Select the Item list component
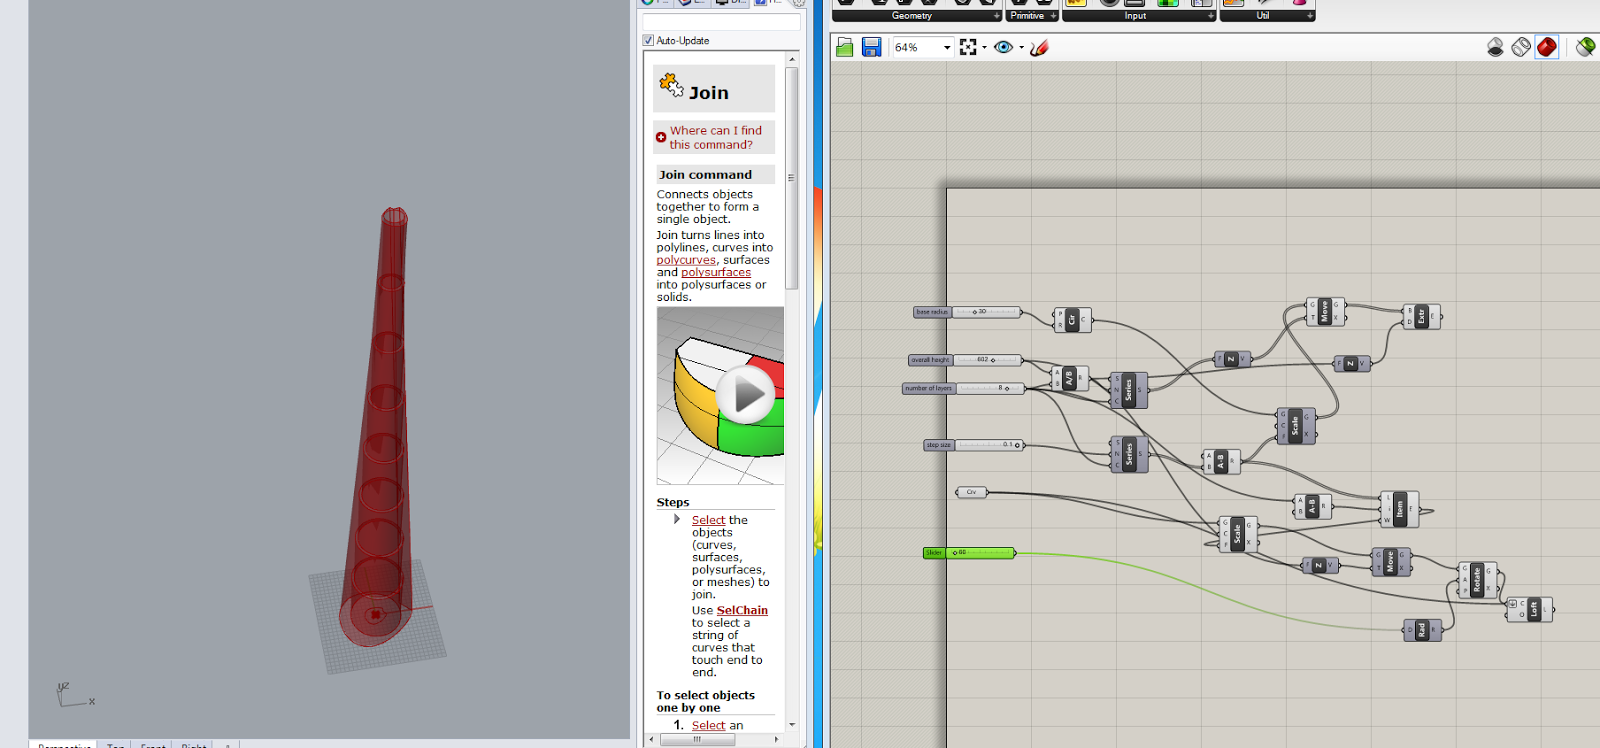This screenshot has height=748, width=1600. tap(1399, 509)
